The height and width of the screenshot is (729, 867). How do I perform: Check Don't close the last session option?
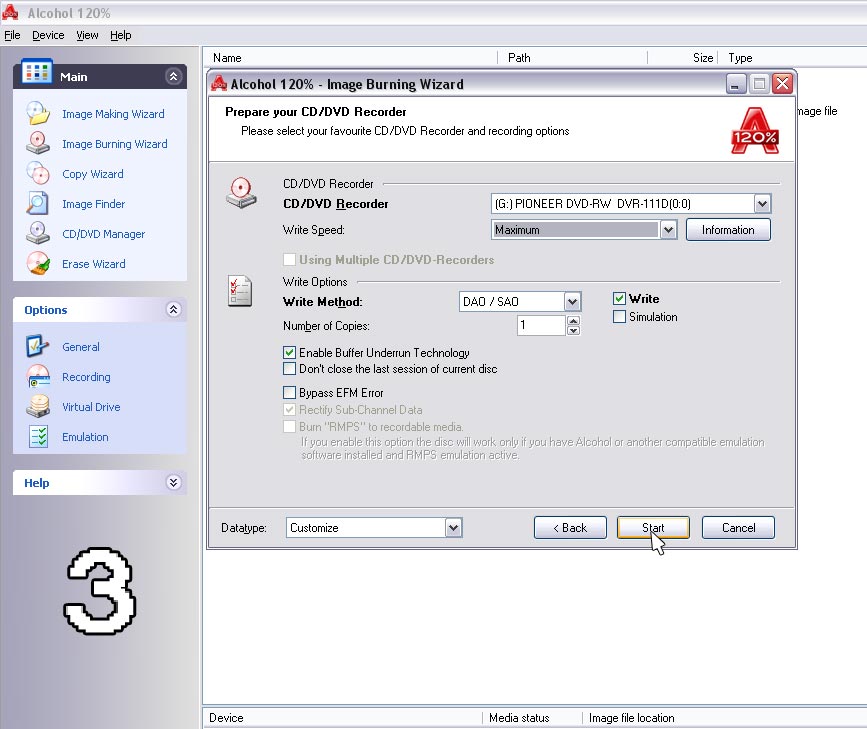289,368
